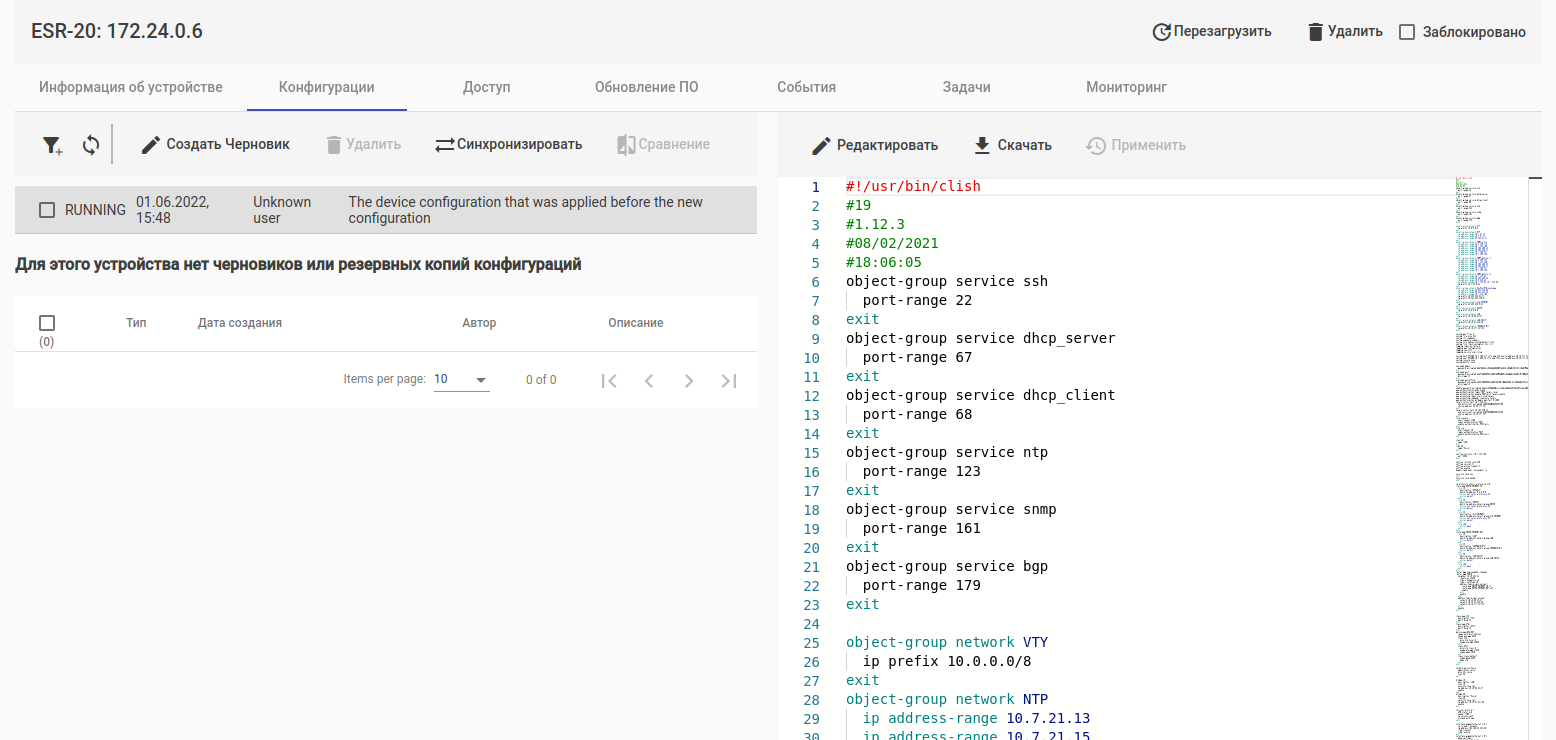Check the select-all checkbox in table header
Screen dimensions: 1556x740
47,323
